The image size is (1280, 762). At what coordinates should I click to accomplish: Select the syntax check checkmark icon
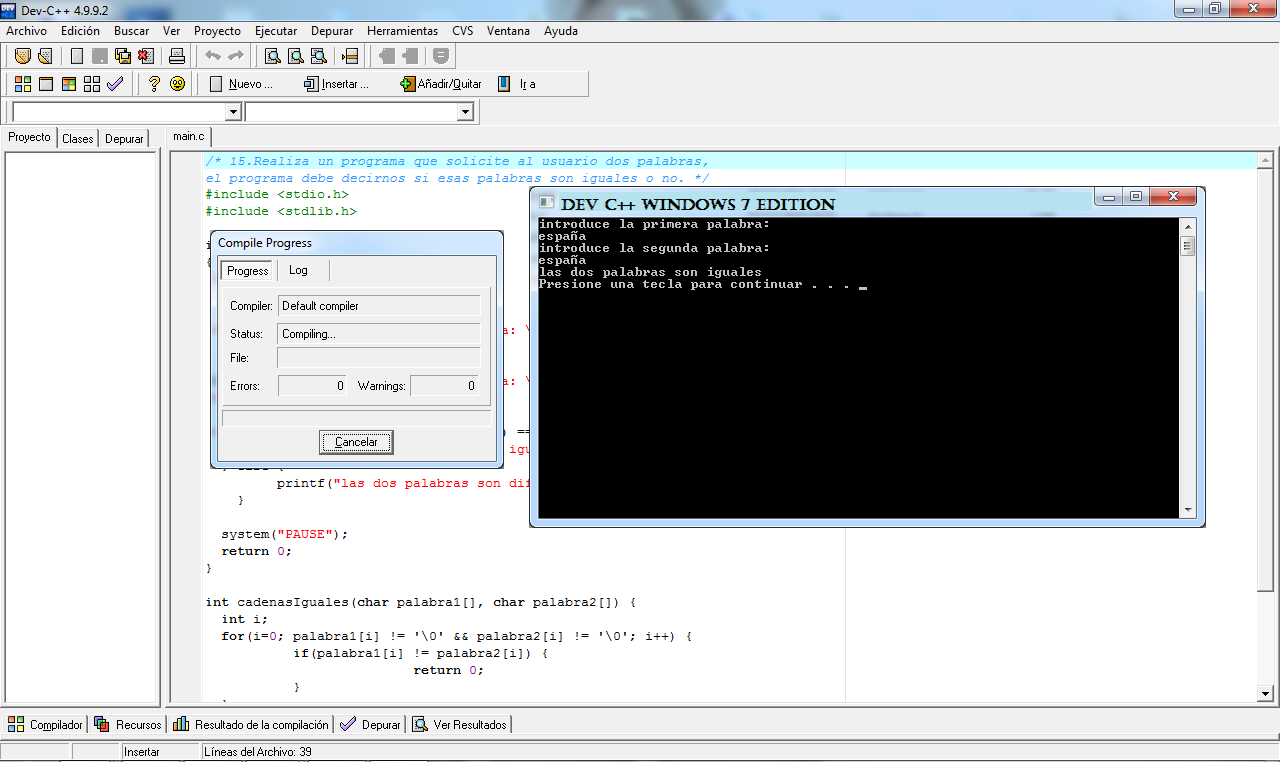coord(114,84)
